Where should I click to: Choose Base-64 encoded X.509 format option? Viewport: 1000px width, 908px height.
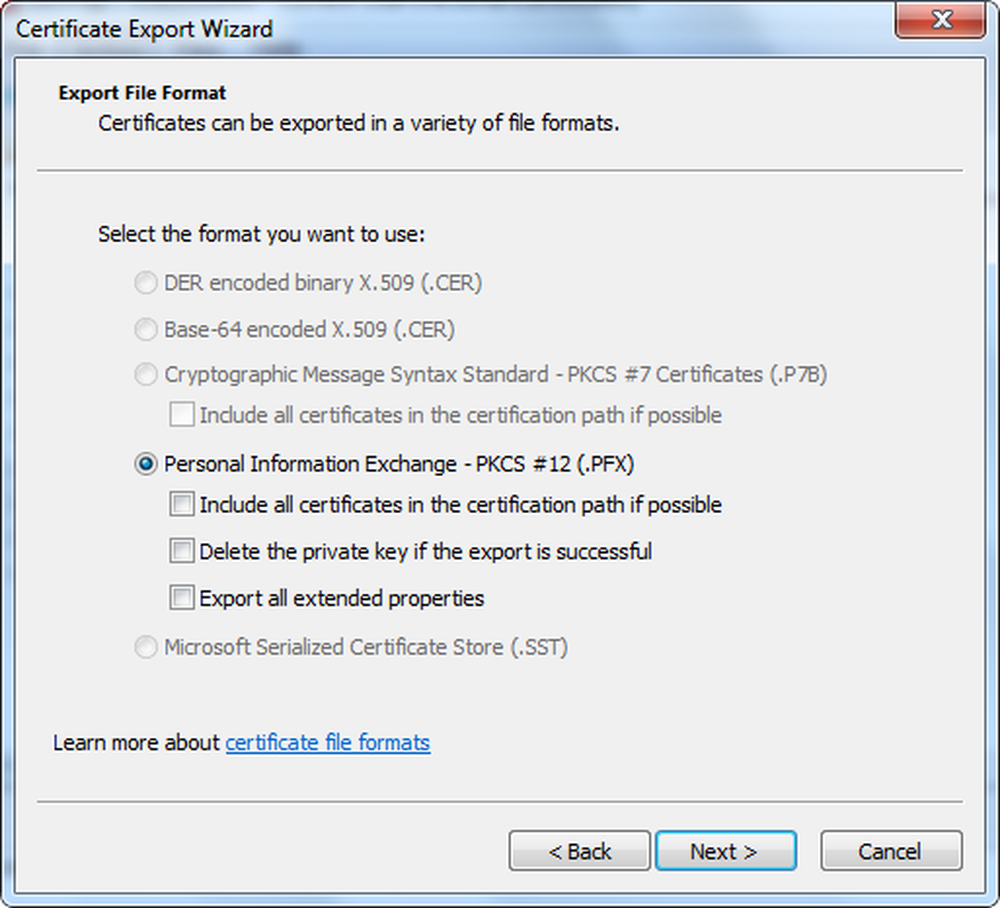click(x=146, y=329)
